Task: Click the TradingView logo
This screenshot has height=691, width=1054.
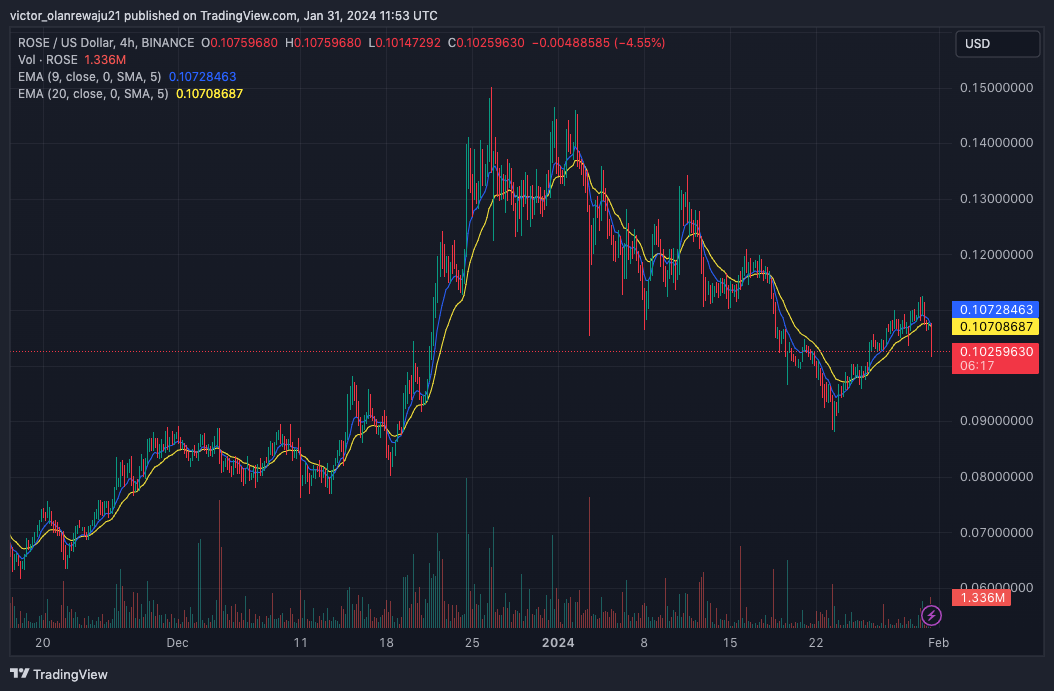Action: tap(59, 674)
